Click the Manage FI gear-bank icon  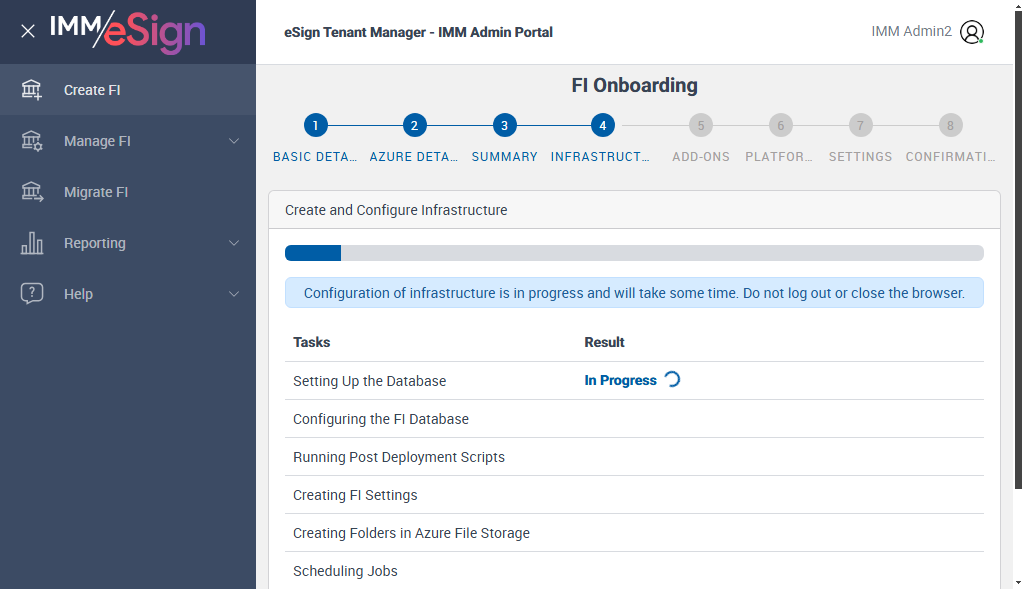32,141
